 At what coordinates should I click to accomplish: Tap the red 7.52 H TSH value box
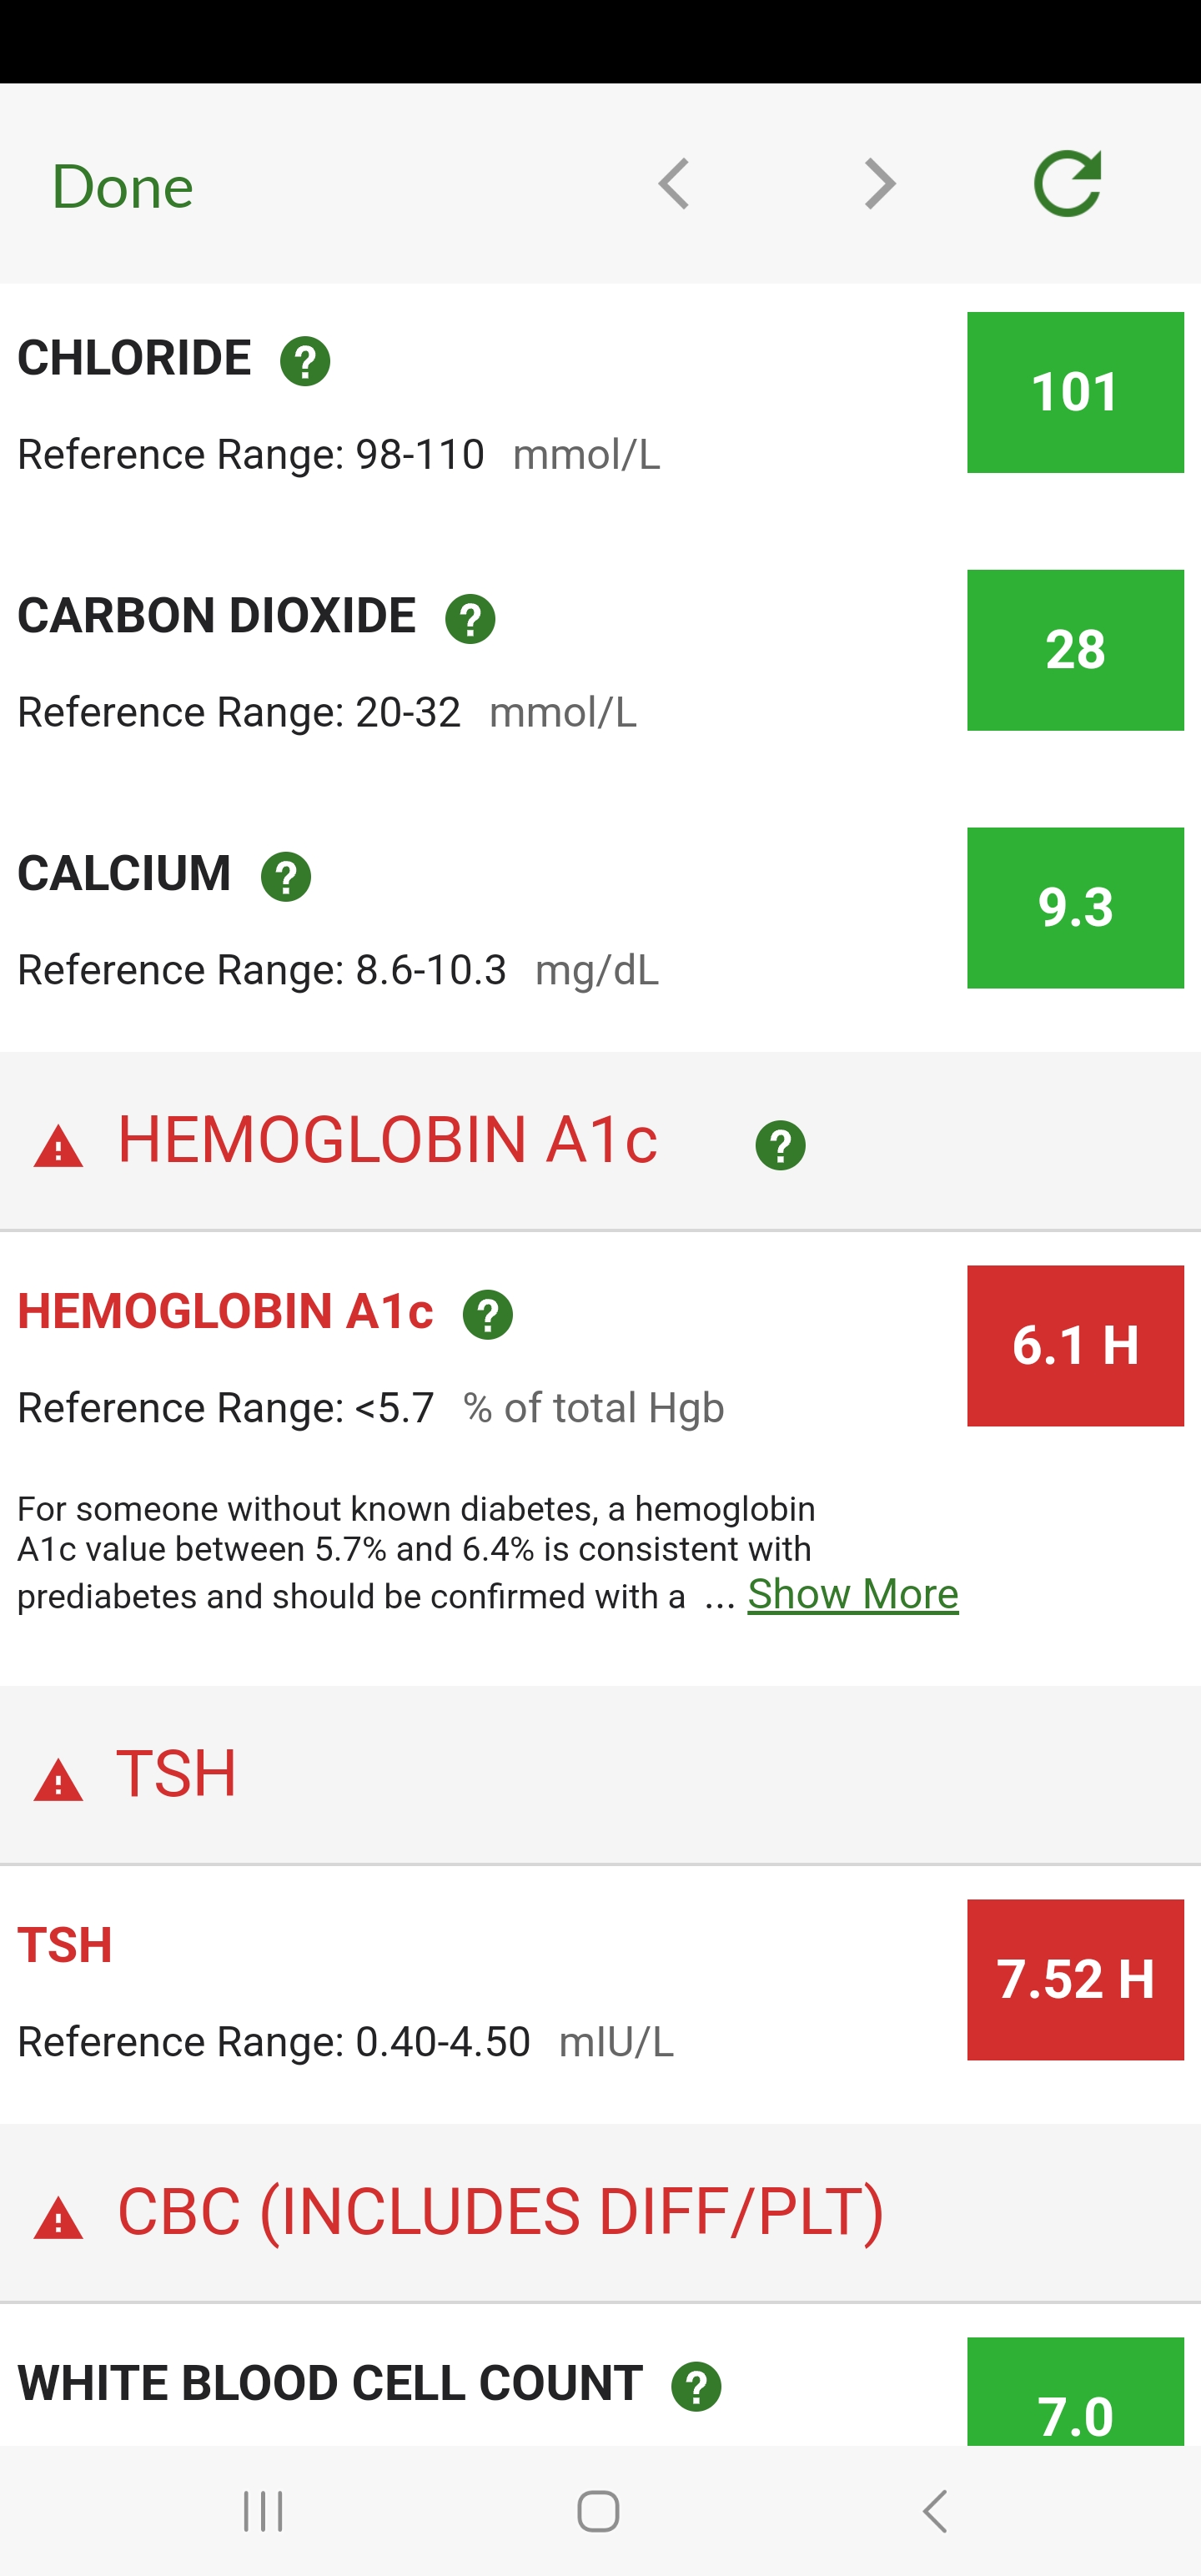click(1075, 1979)
